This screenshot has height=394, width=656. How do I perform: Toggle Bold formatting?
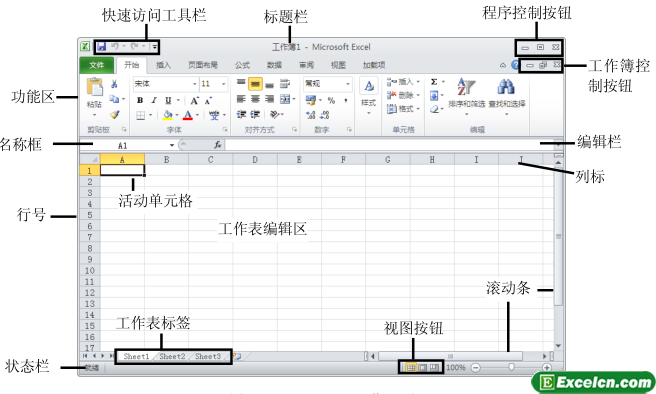coord(140,100)
